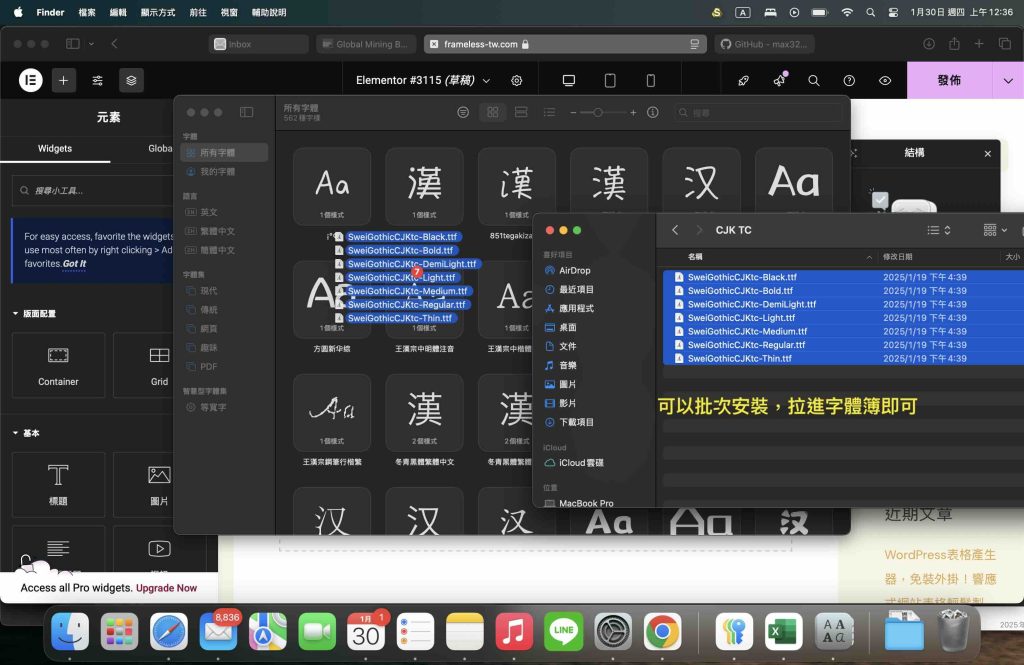The width and height of the screenshot is (1024, 665).
Task: Expand the publish options arrow beside 發佈
Action: tap(1008, 80)
